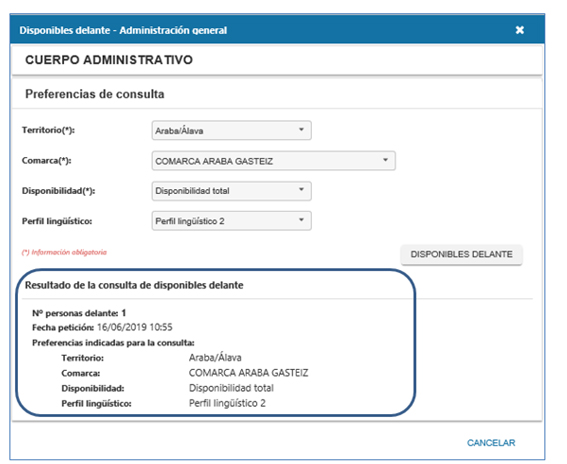Click the Territorio(*) field label
Image resolution: width=567 pixels, height=464 pixels.
(x=48, y=130)
